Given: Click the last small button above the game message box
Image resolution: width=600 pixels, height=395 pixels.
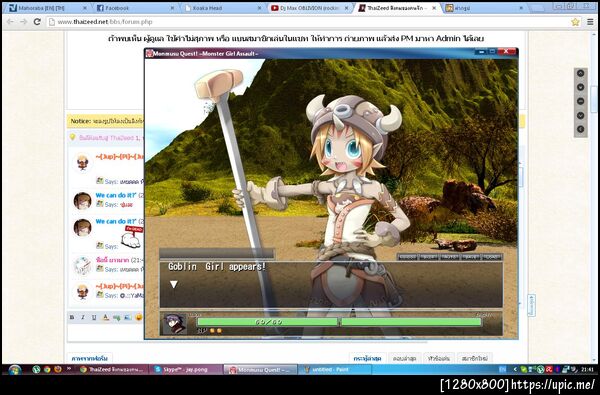Looking at the screenshot, I should click(492, 257).
